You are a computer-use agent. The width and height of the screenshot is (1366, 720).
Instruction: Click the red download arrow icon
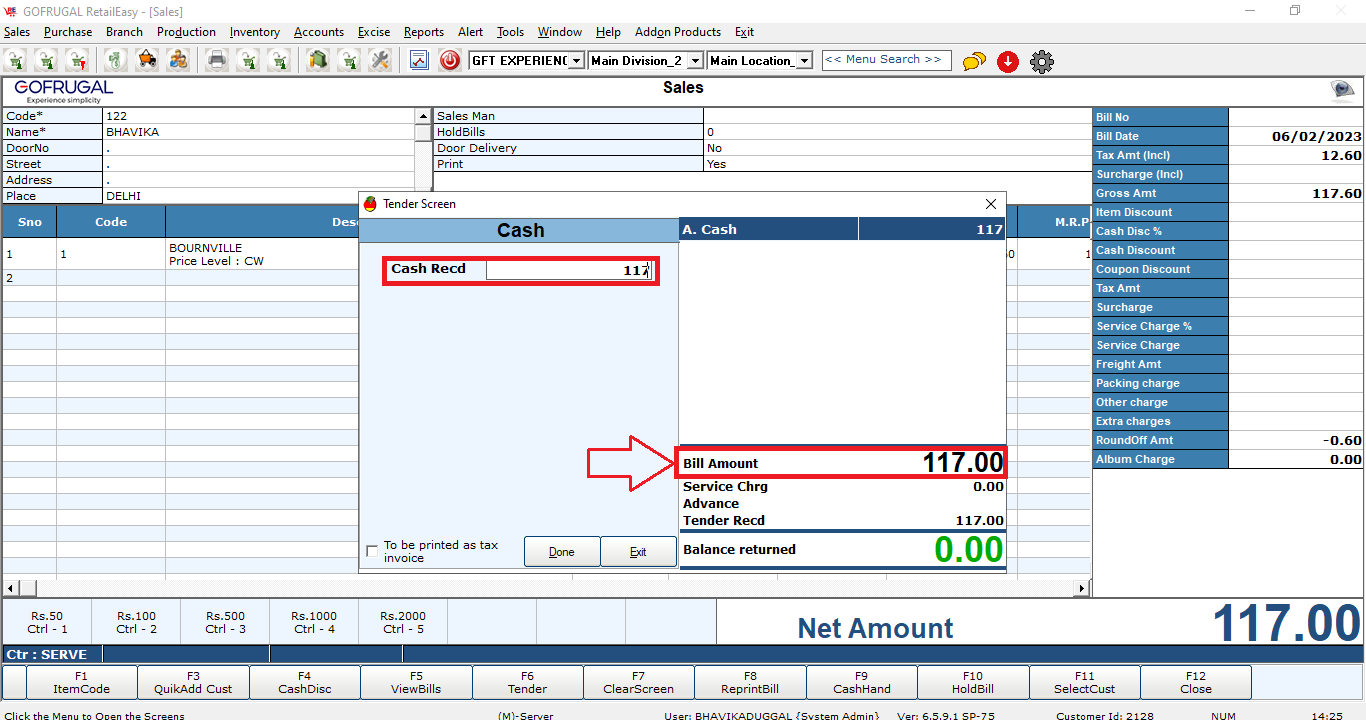coord(1008,62)
